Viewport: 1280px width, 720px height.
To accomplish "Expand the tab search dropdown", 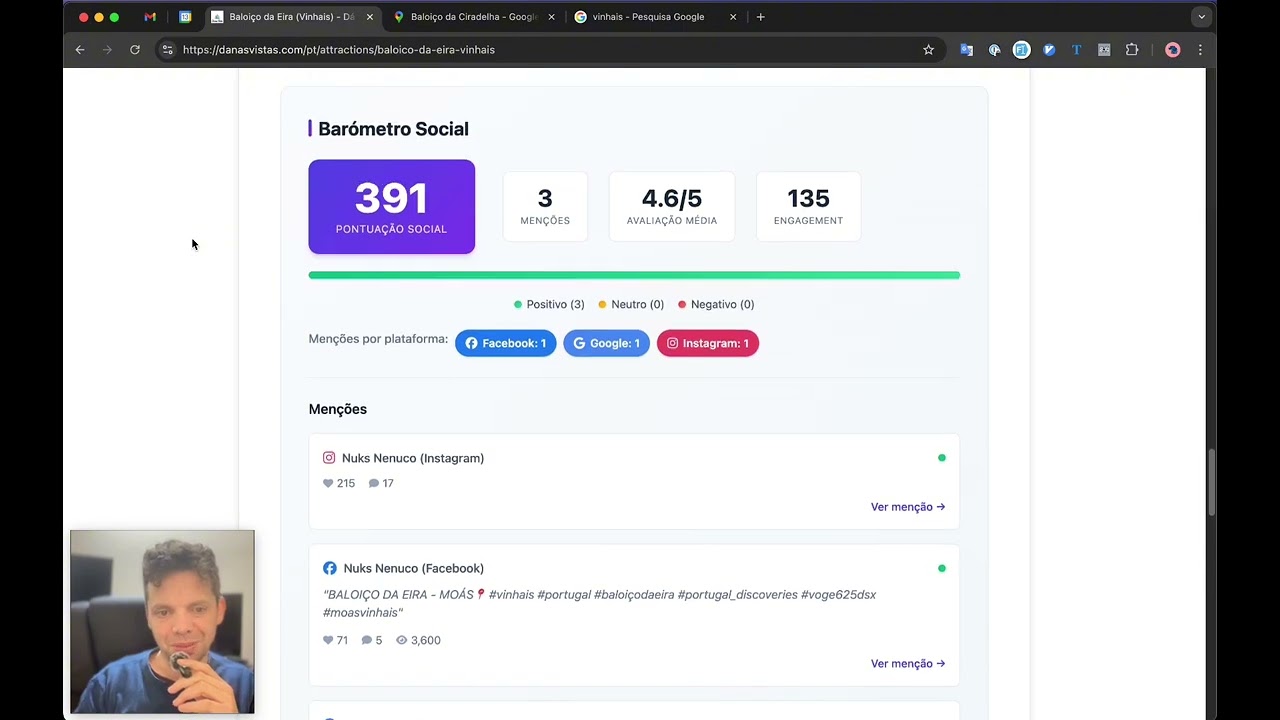I will click(x=1201, y=17).
